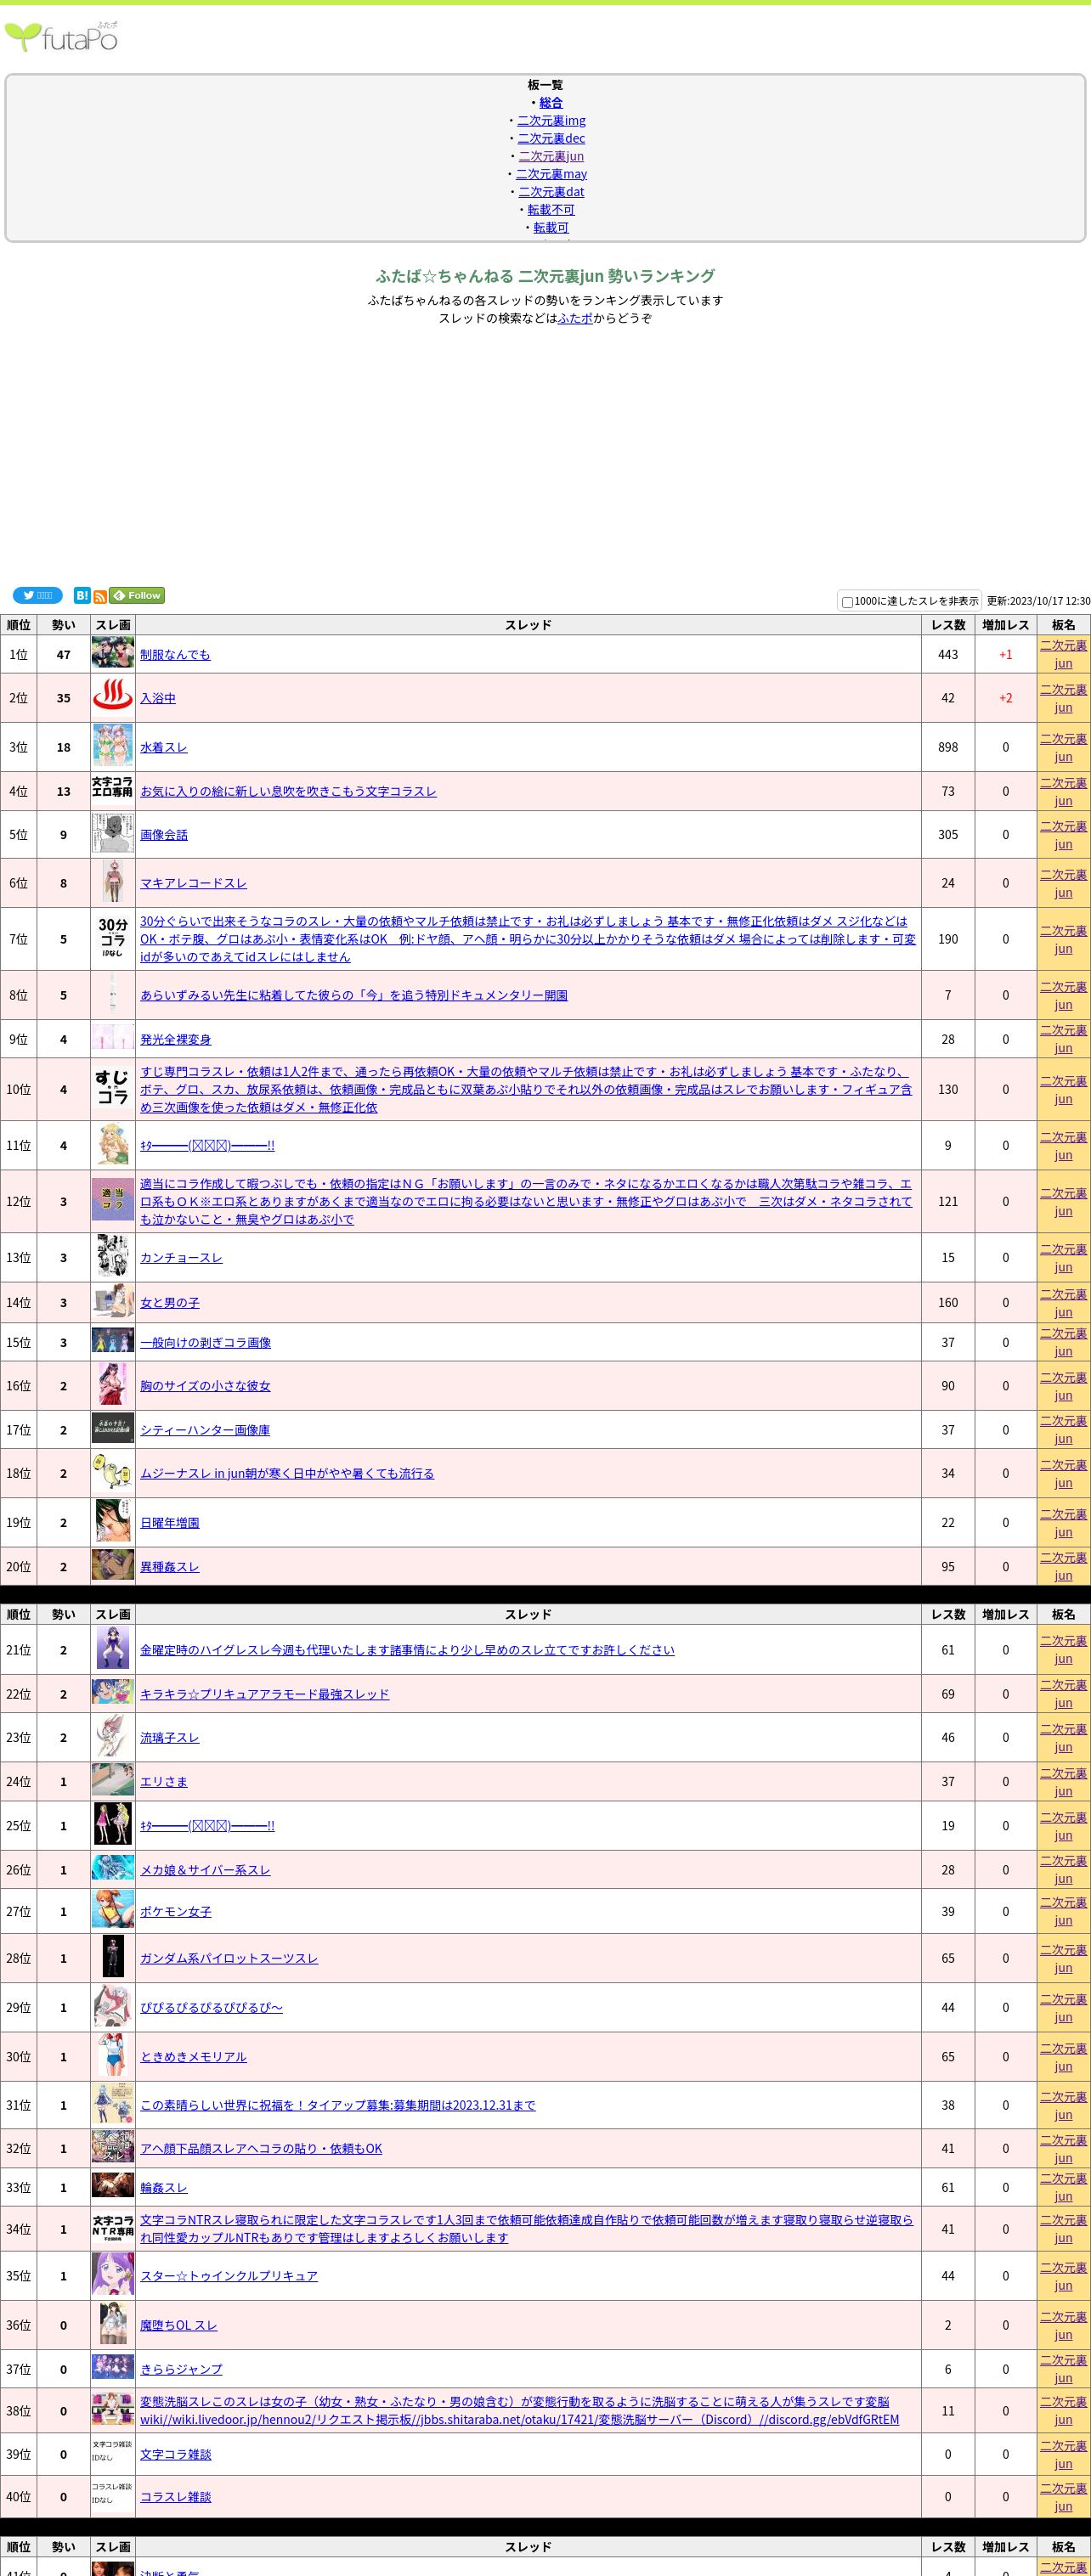The image size is (1091, 2576).
Task: Open the メカ娘＆サイバー系スレ thread
Action: (205, 1870)
